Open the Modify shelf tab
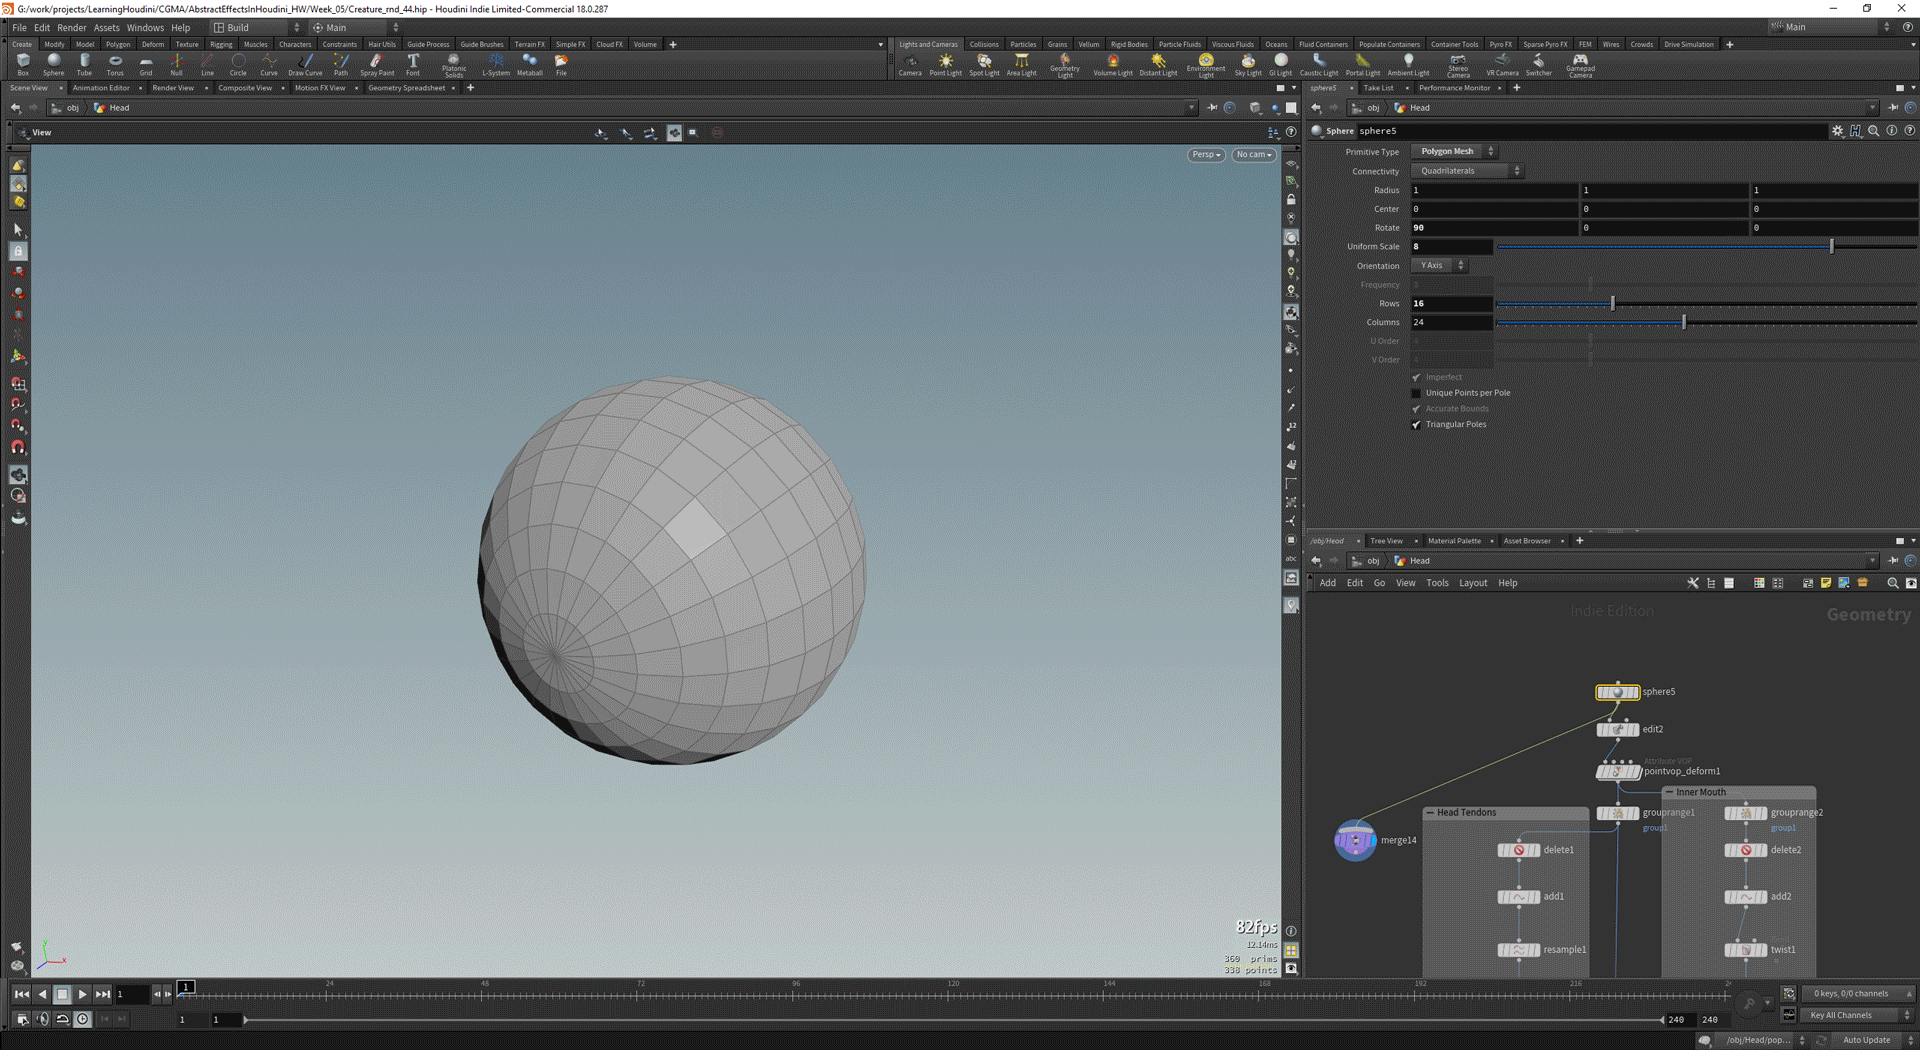This screenshot has width=1920, height=1050. [54, 44]
